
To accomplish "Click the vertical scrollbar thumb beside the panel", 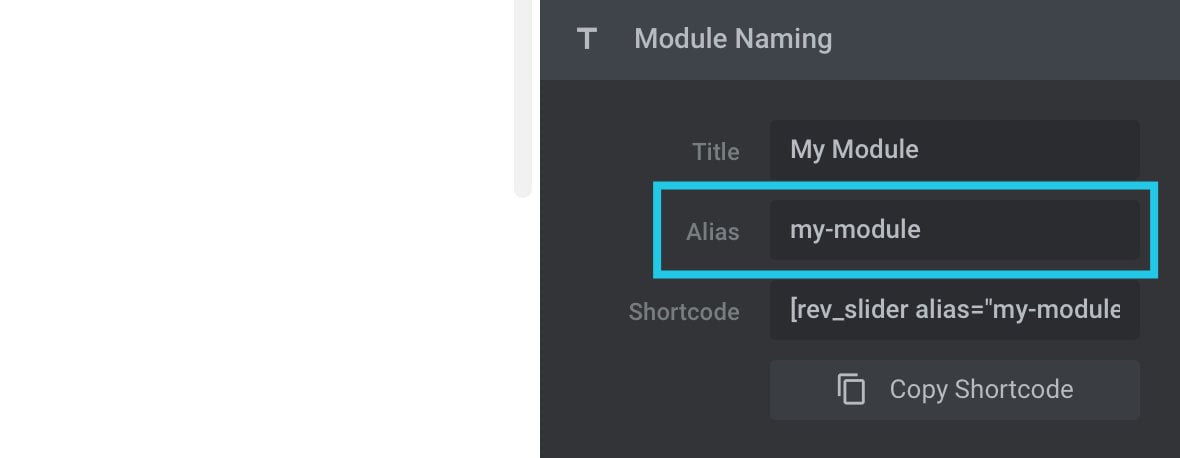I will [x=523, y=98].
